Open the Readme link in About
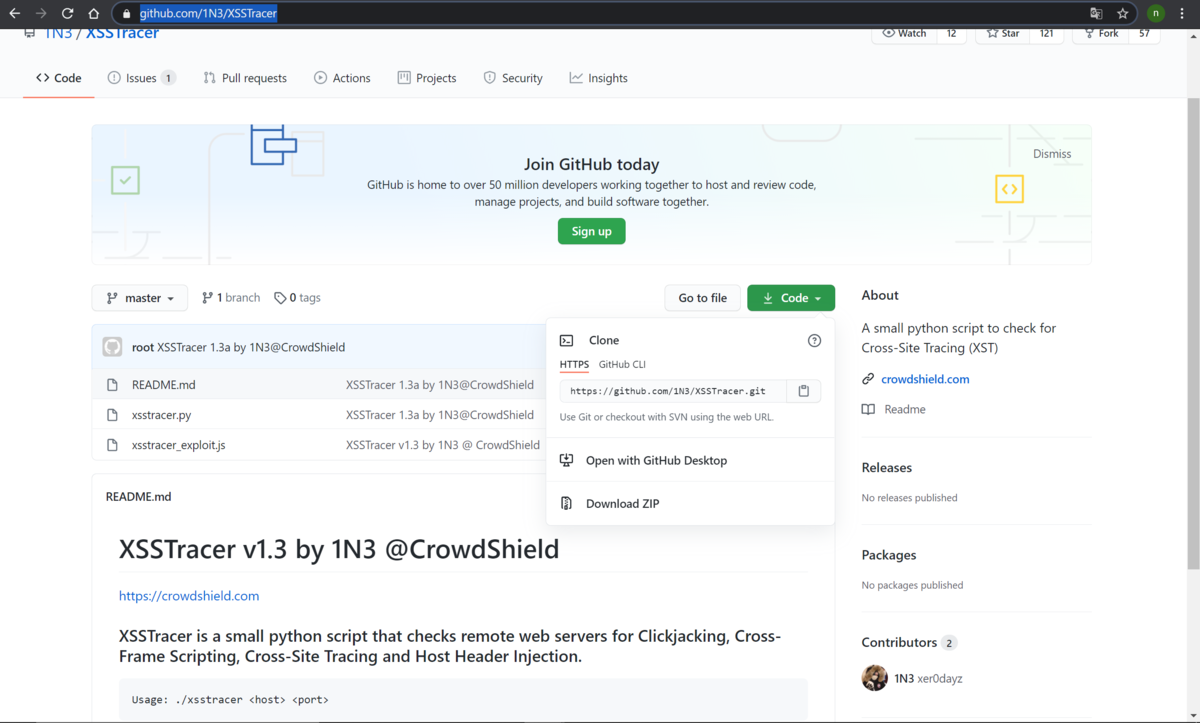 pos(905,409)
